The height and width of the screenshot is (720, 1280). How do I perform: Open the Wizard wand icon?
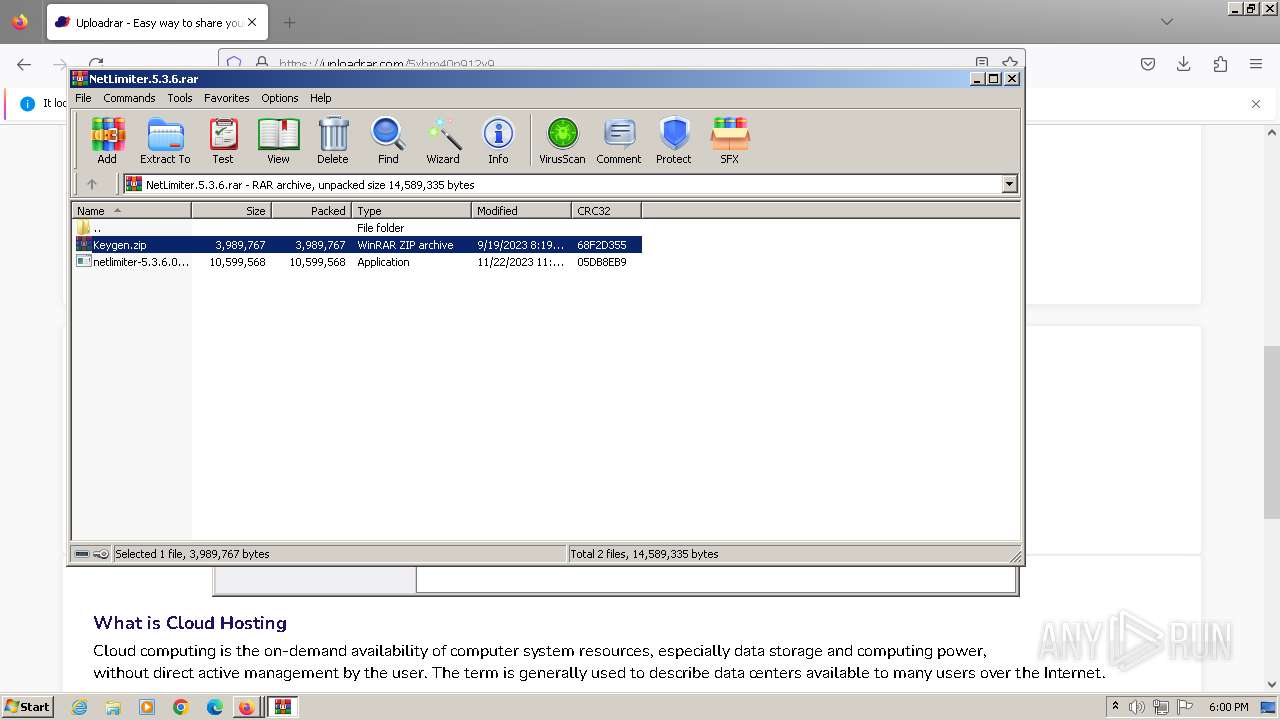(443, 140)
